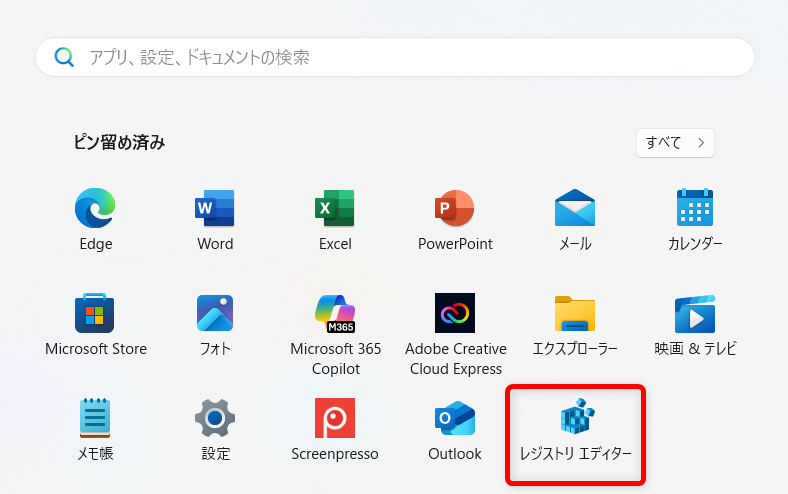Launch レジストリ エディター
The width and height of the screenshot is (788, 494).
576,416
